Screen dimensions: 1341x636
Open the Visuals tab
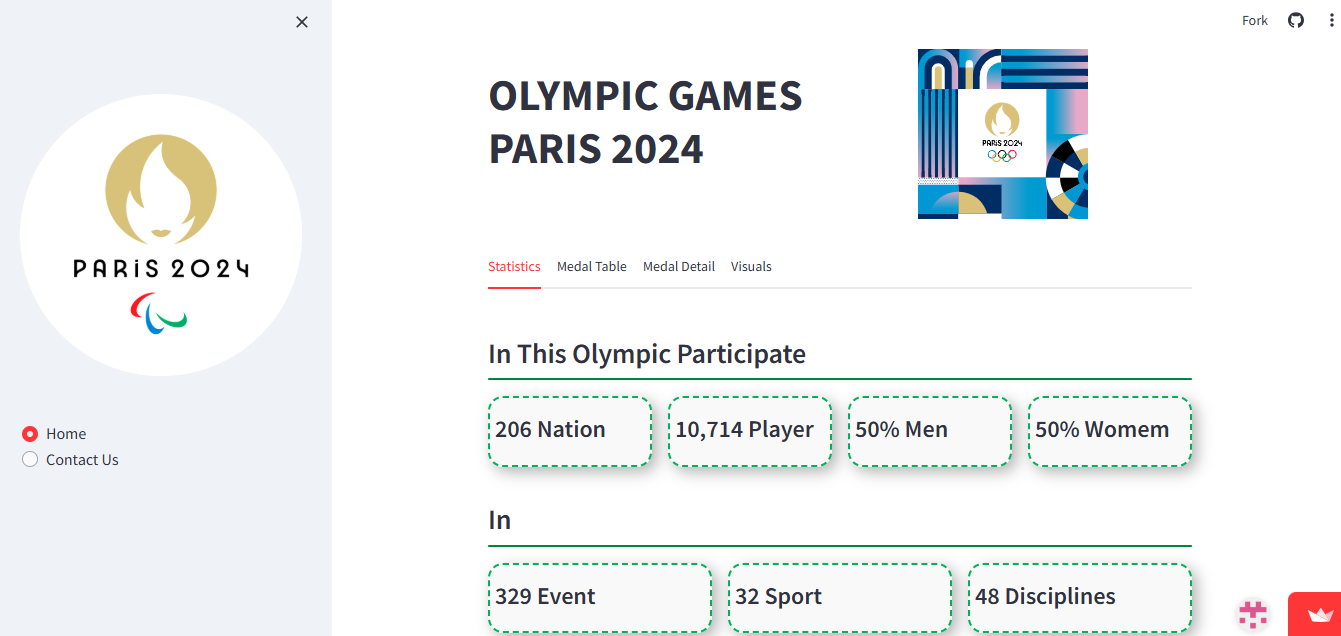751,267
